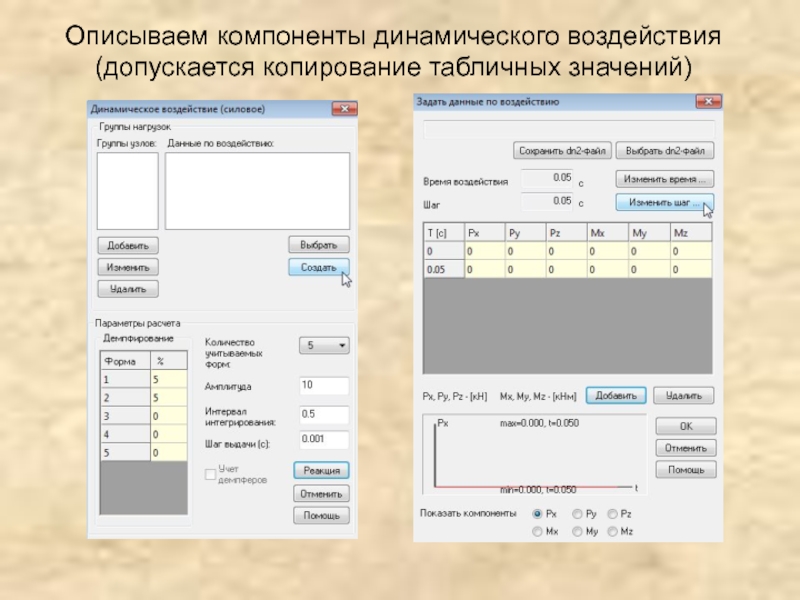Click the Py column header
The width and height of the screenshot is (800, 600).
point(526,233)
